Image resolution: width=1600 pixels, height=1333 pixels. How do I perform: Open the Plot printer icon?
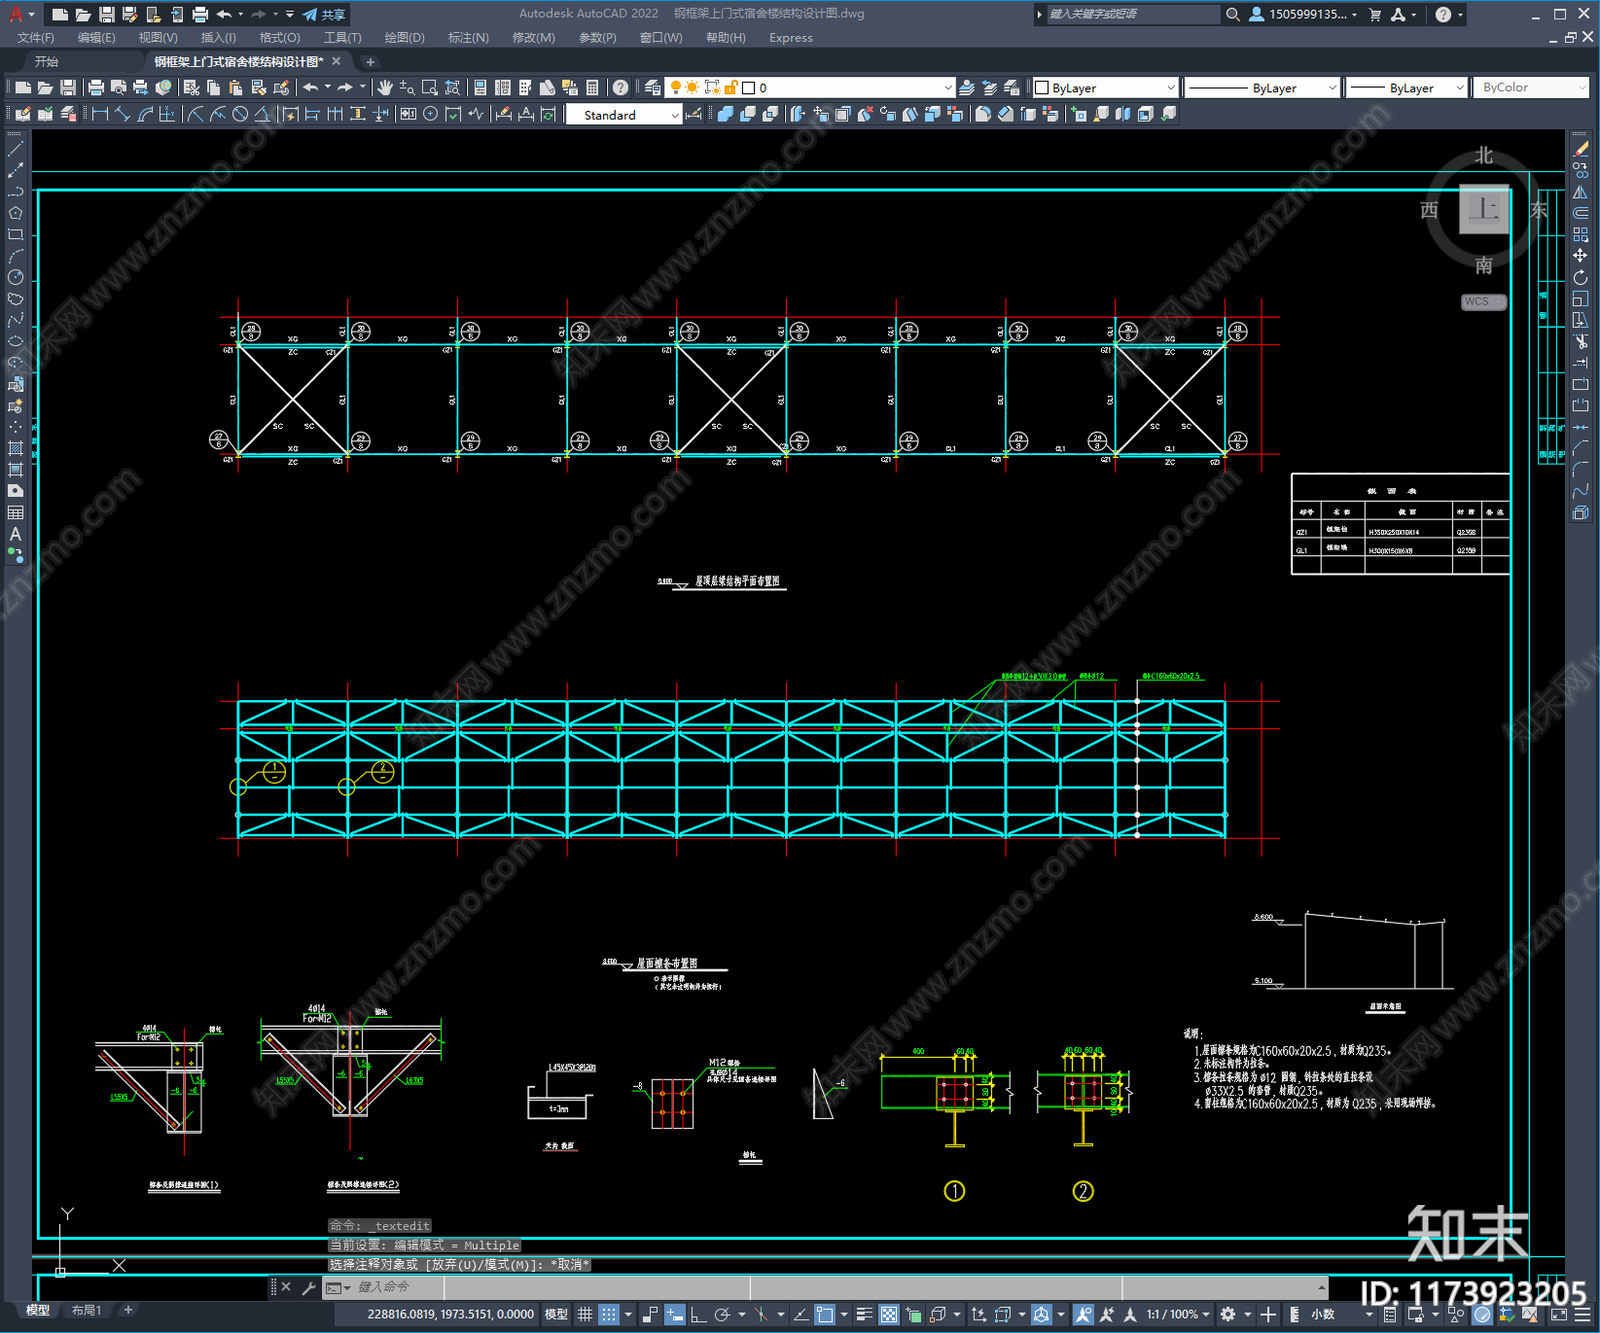click(x=96, y=88)
